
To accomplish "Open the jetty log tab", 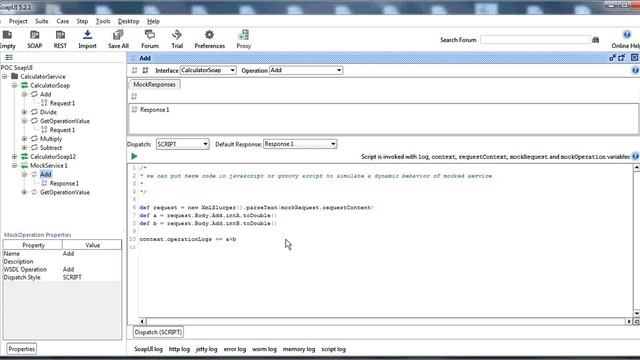I will click(207, 349).
